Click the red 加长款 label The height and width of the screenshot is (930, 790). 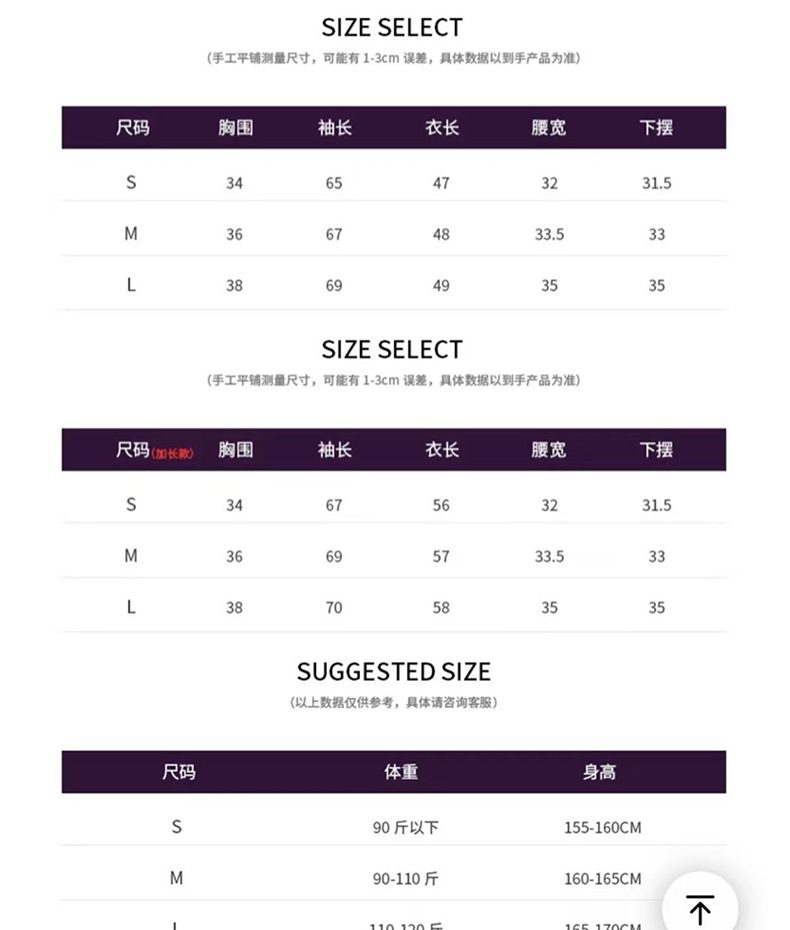[173, 453]
